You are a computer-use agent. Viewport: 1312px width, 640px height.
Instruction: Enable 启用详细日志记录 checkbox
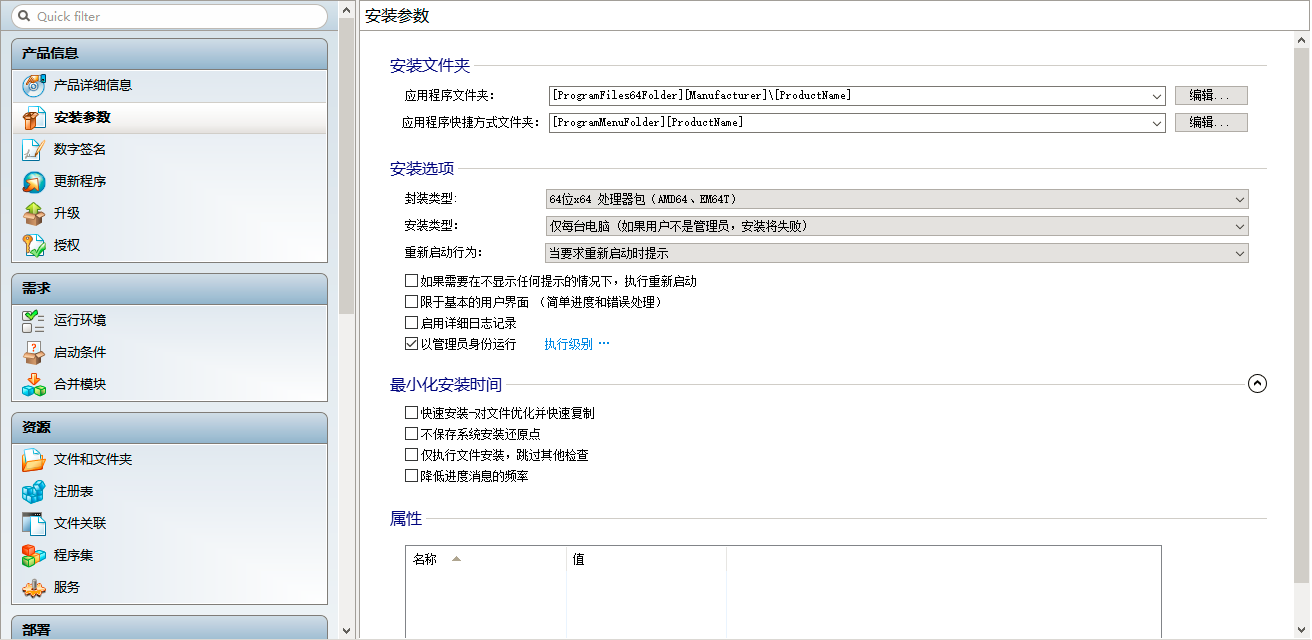[411, 322]
